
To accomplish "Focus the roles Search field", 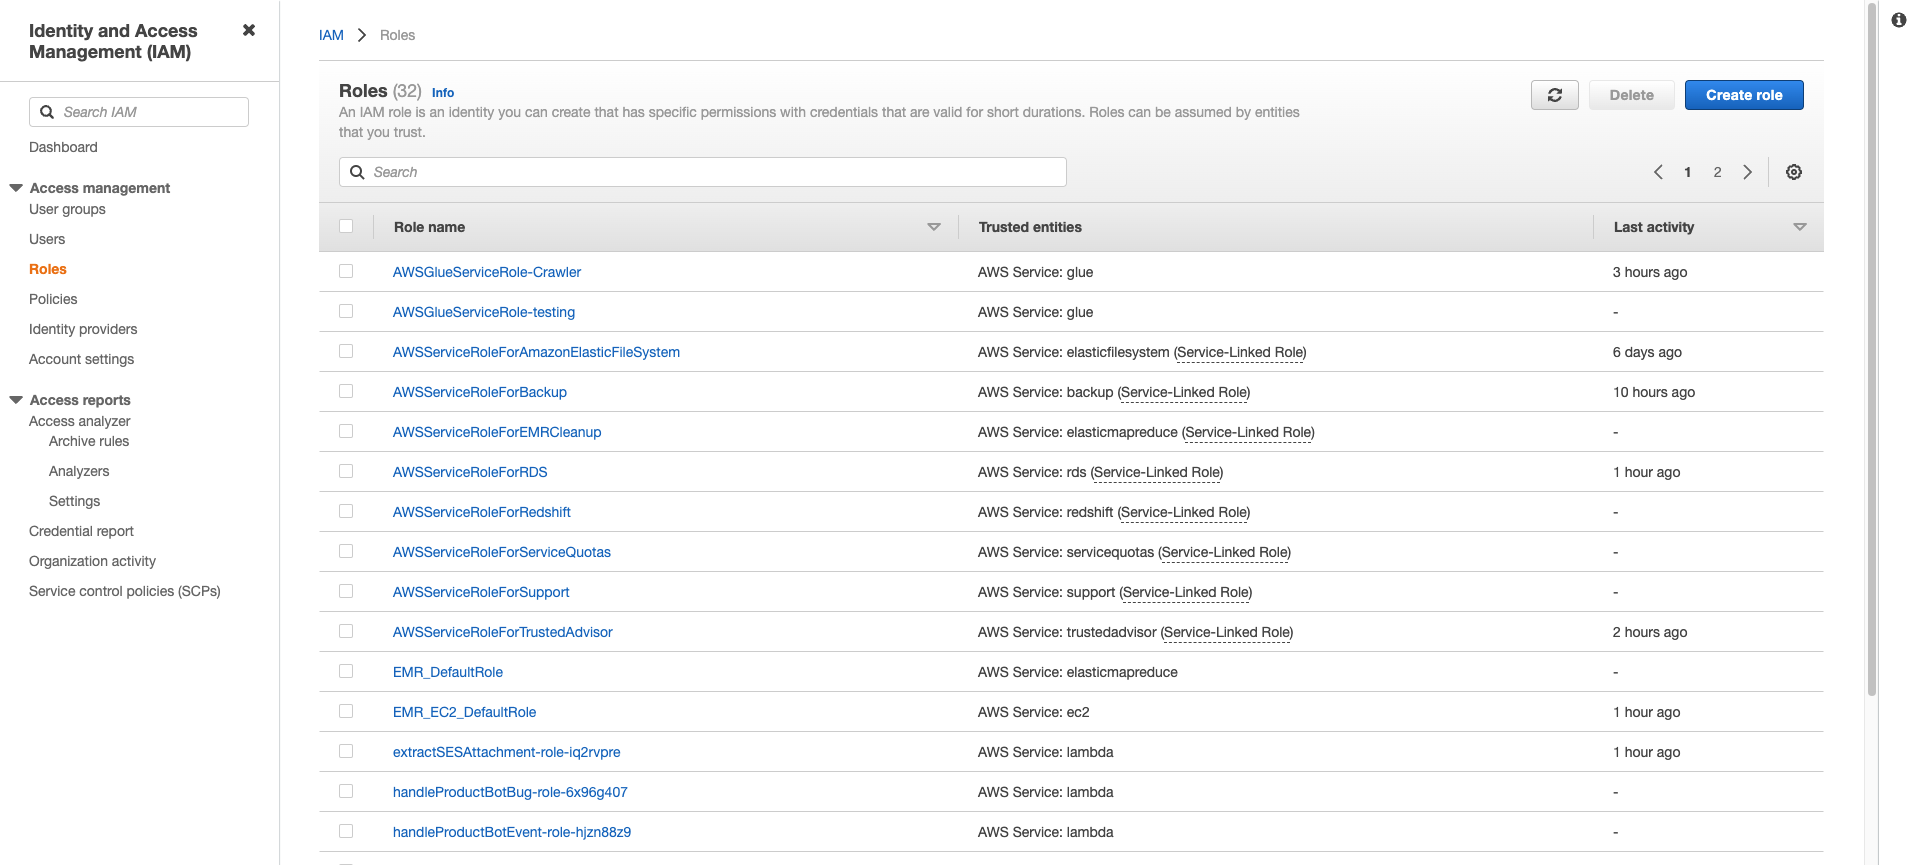I will 703,172.
